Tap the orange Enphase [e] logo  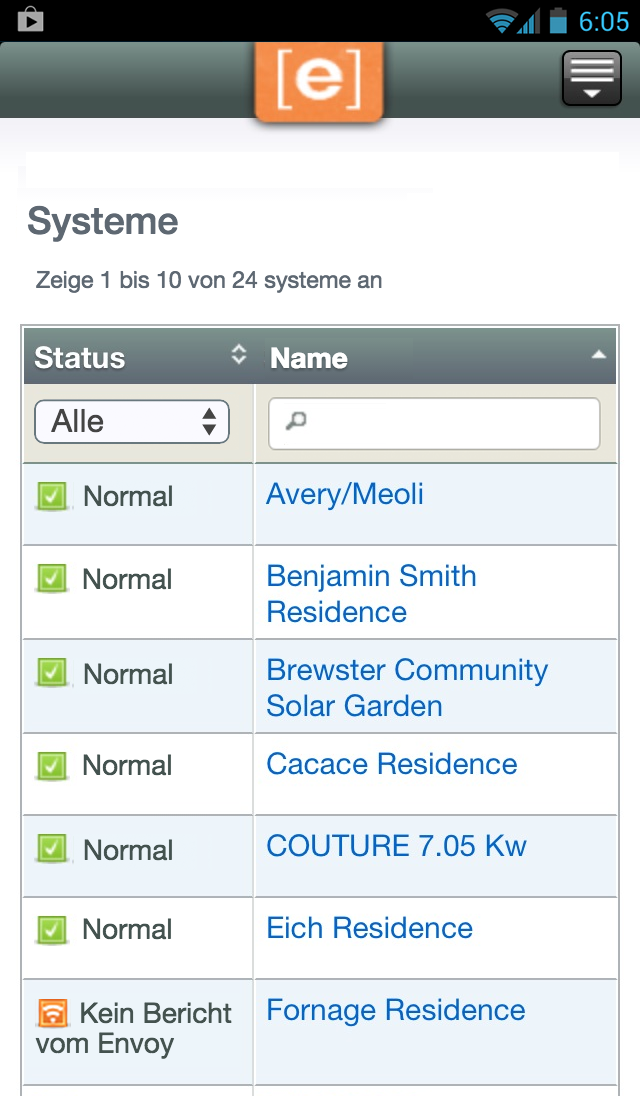click(319, 81)
